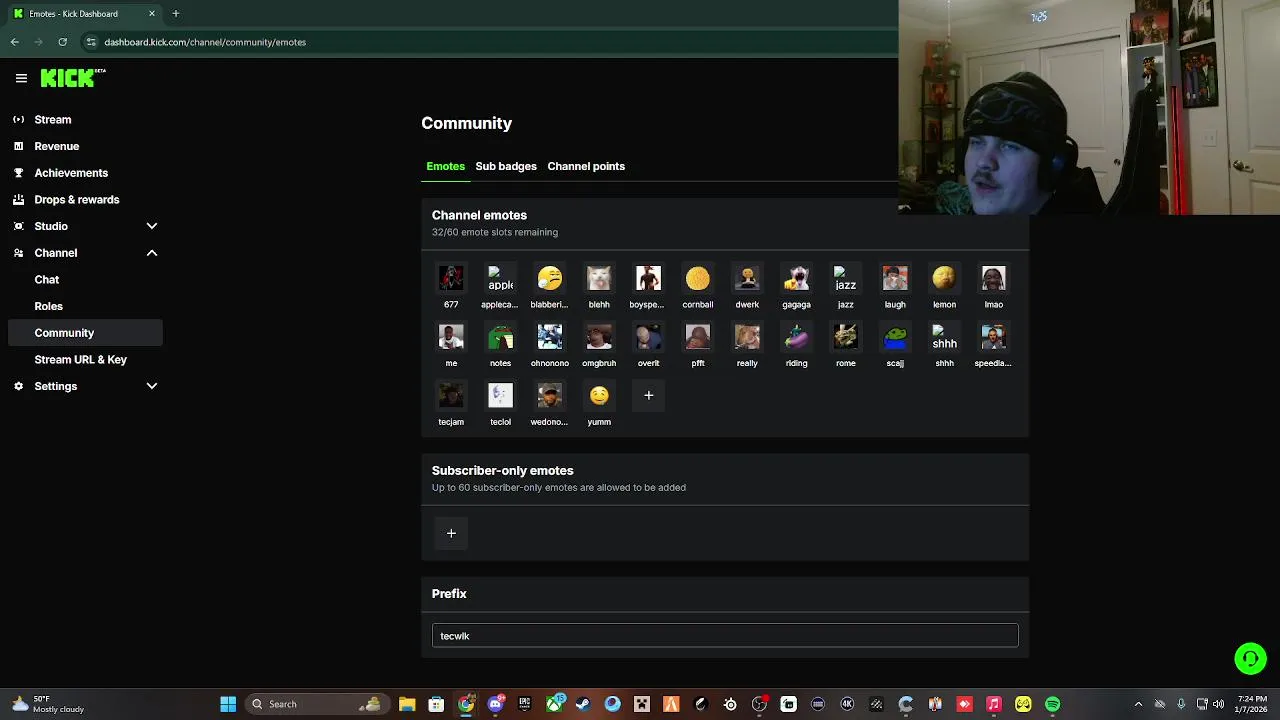This screenshot has width=1280, height=720.
Task: Open Discord from the taskbar
Action: click(x=495, y=704)
